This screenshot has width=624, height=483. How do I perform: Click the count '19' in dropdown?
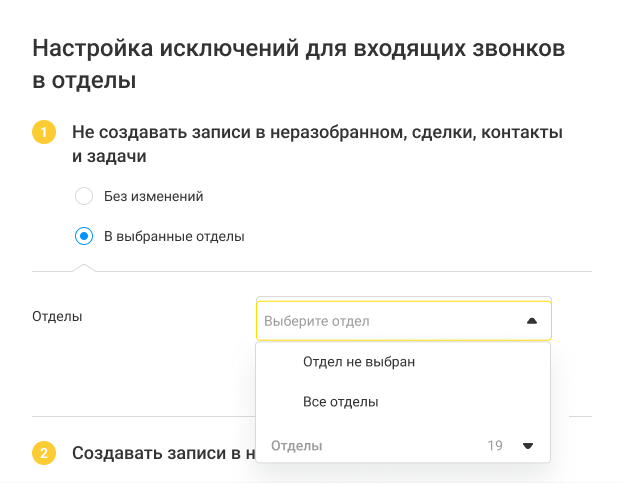(x=495, y=446)
